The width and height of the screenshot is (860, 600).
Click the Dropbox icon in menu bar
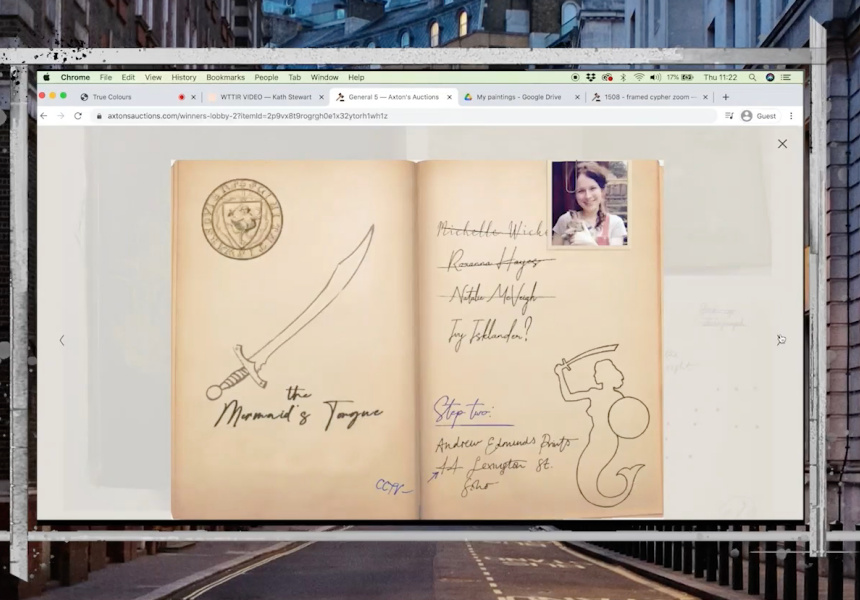591,77
